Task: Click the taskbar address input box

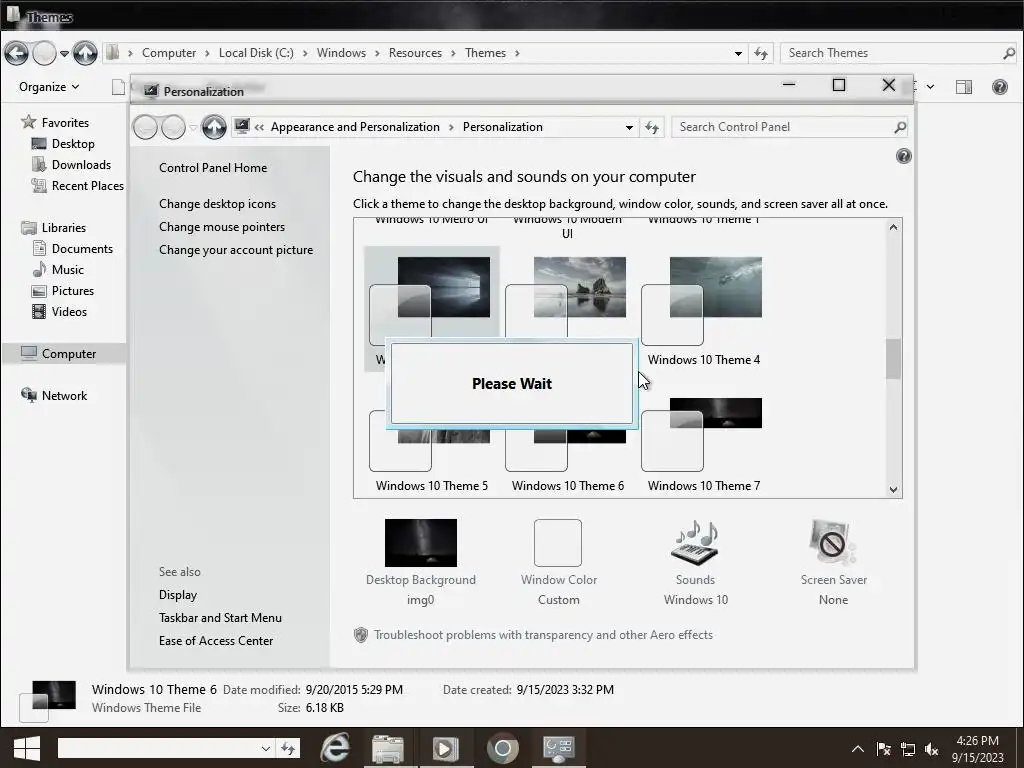Action: point(158,748)
